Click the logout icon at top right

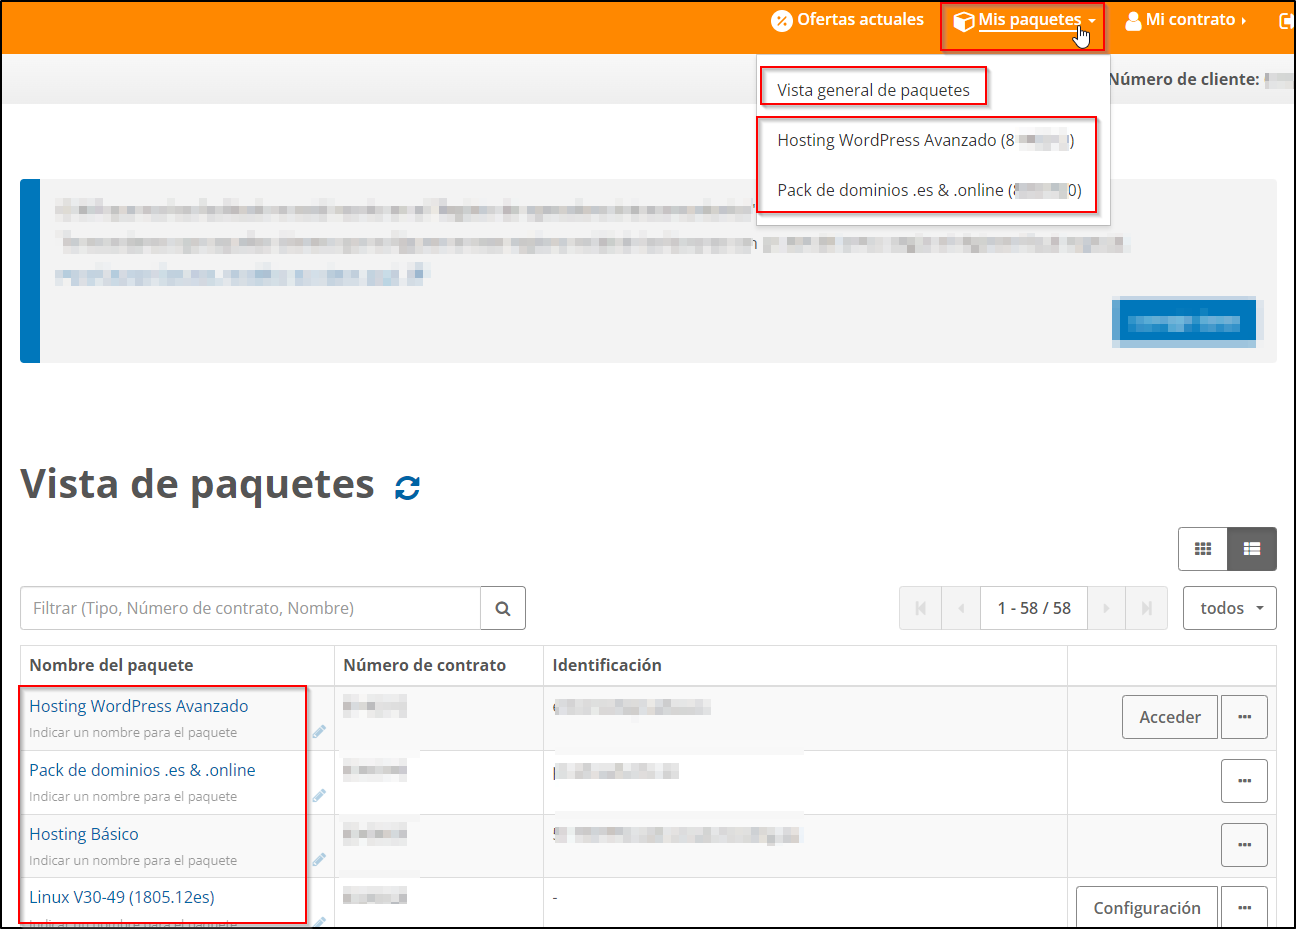click(x=1288, y=19)
